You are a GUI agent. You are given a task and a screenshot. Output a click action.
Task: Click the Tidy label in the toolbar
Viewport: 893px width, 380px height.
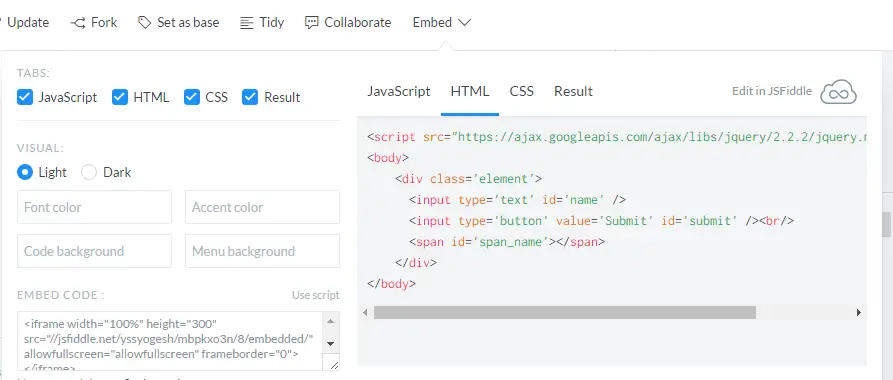click(272, 23)
